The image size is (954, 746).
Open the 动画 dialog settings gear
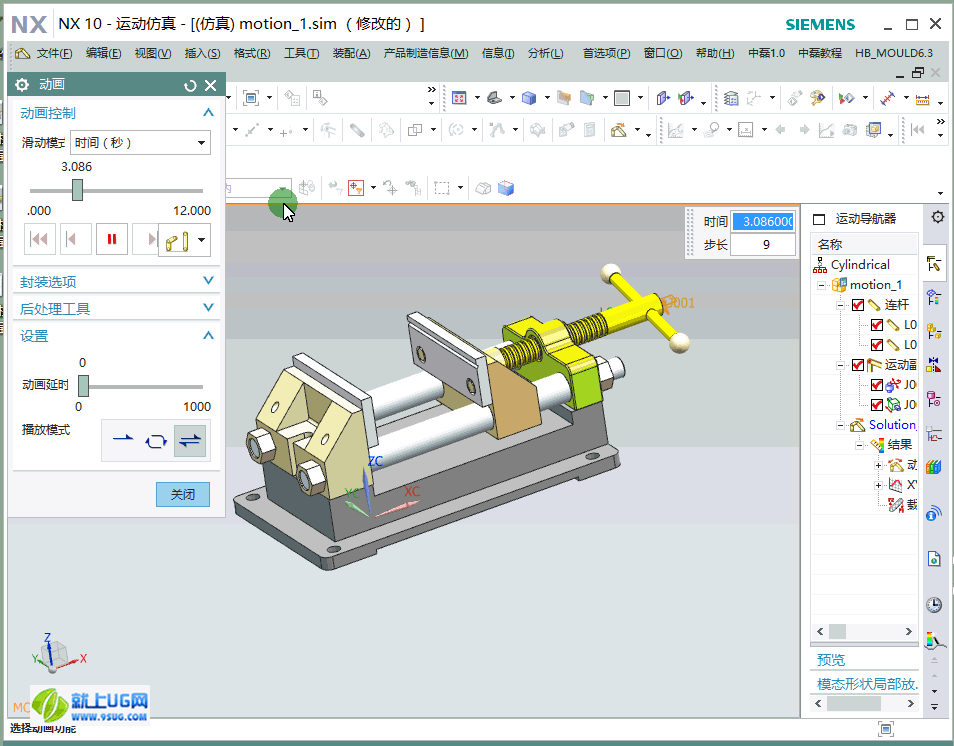pos(22,85)
